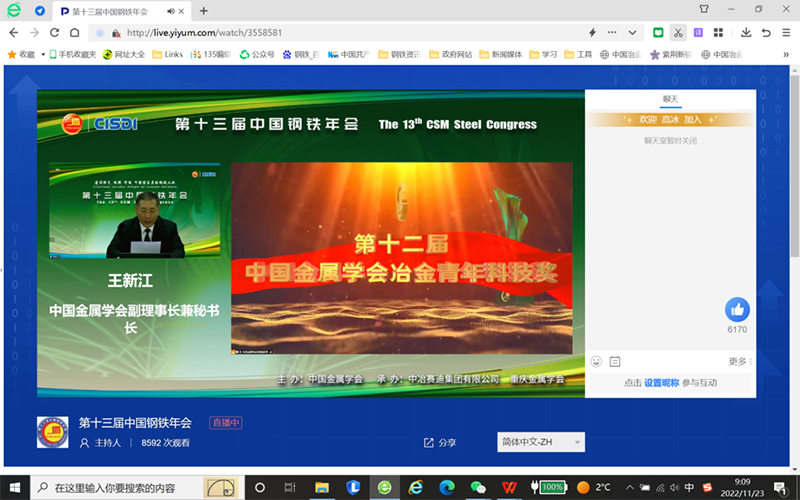Image resolution: width=800 pixels, height=500 pixels.
Task: Click the thumbs-up like button
Action: [736, 309]
